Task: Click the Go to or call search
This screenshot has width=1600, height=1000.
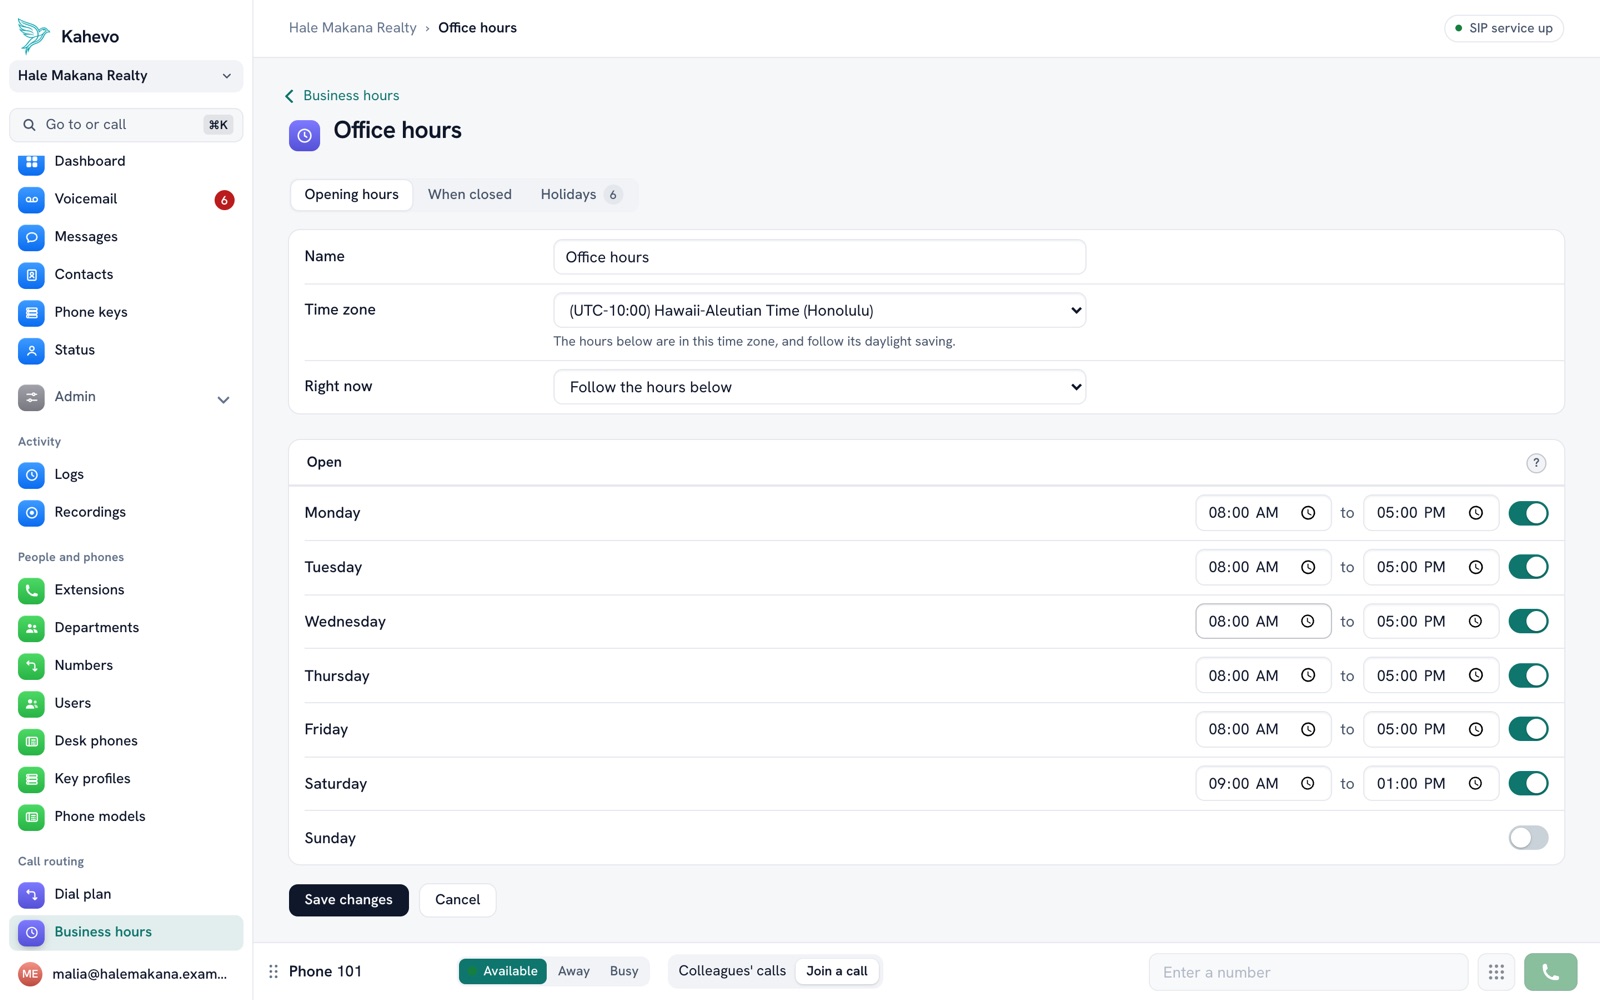Action: click(126, 125)
